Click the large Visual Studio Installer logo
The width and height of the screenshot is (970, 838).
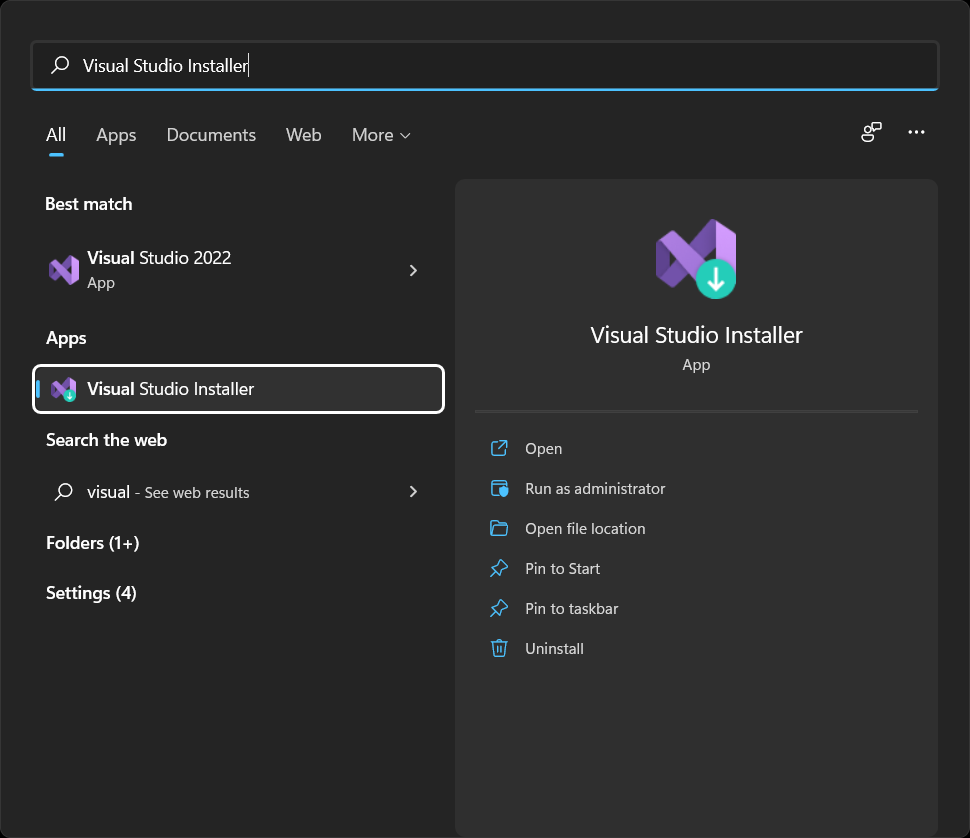696,259
